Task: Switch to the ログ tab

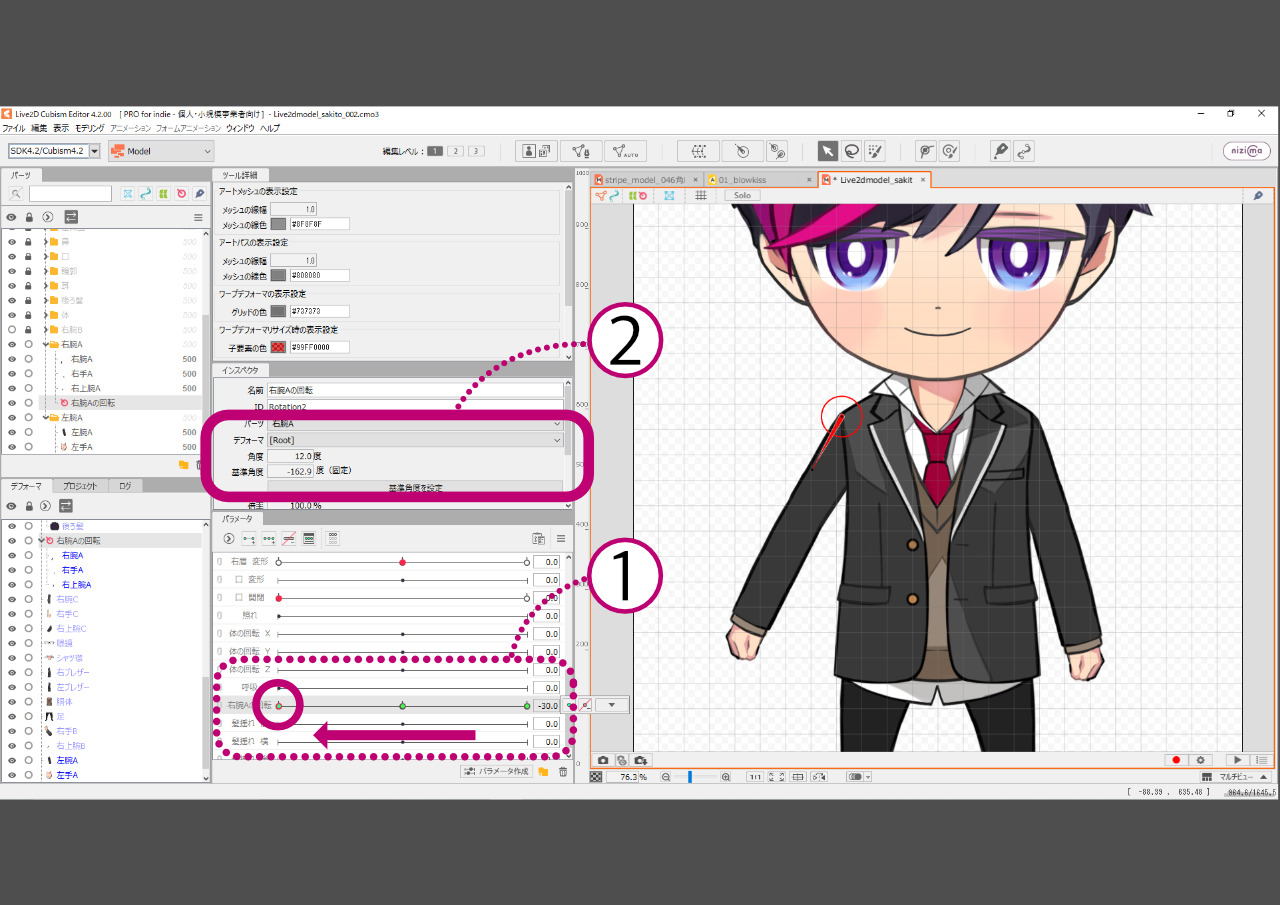Action: pyautogui.click(x=125, y=486)
